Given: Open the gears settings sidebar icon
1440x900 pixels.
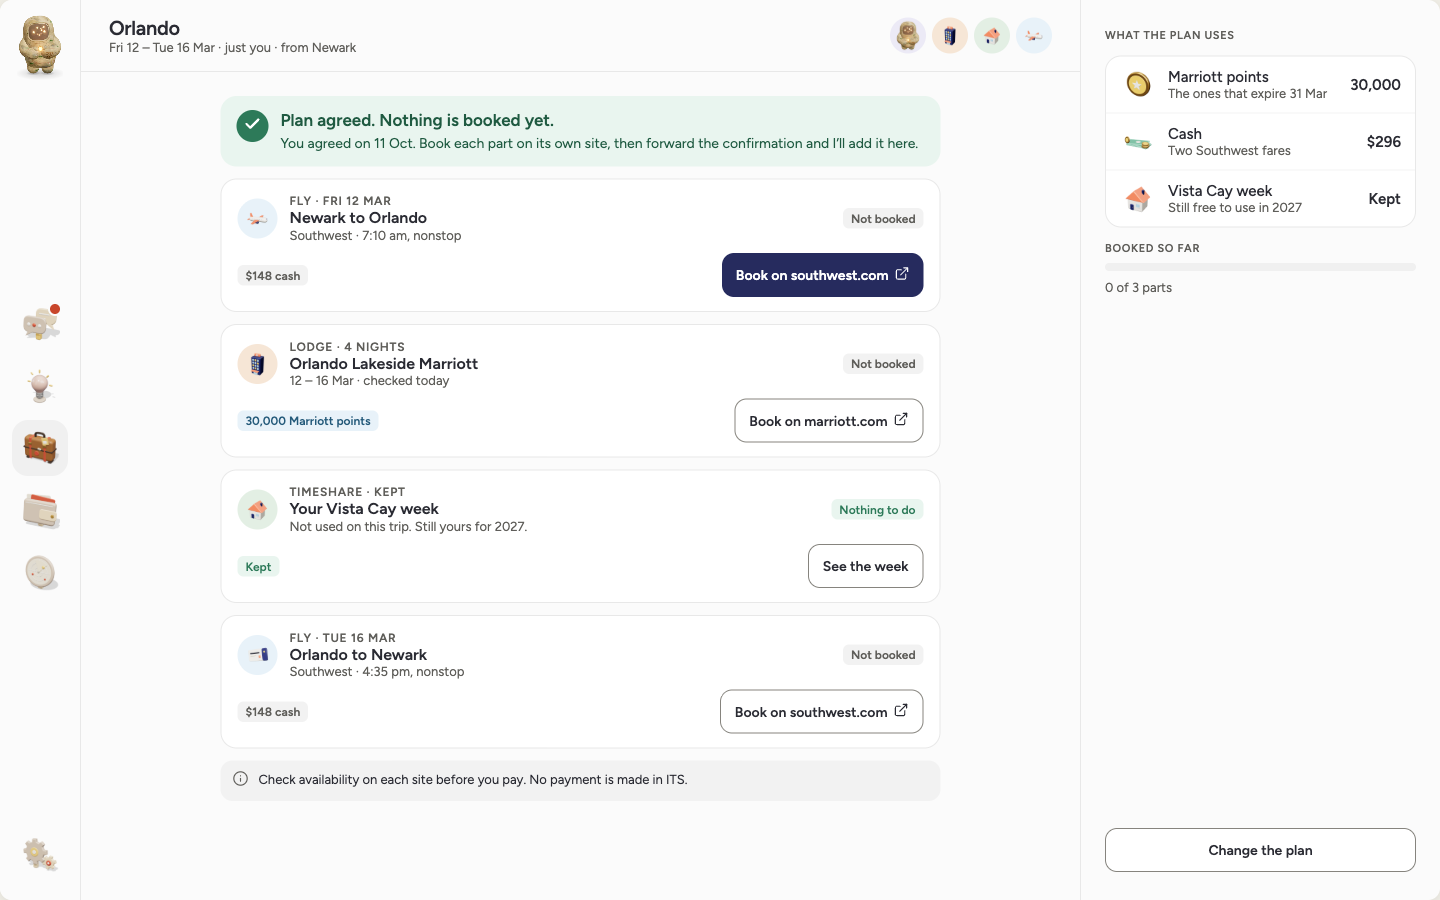Looking at the screenshot, I should point(40,854).
